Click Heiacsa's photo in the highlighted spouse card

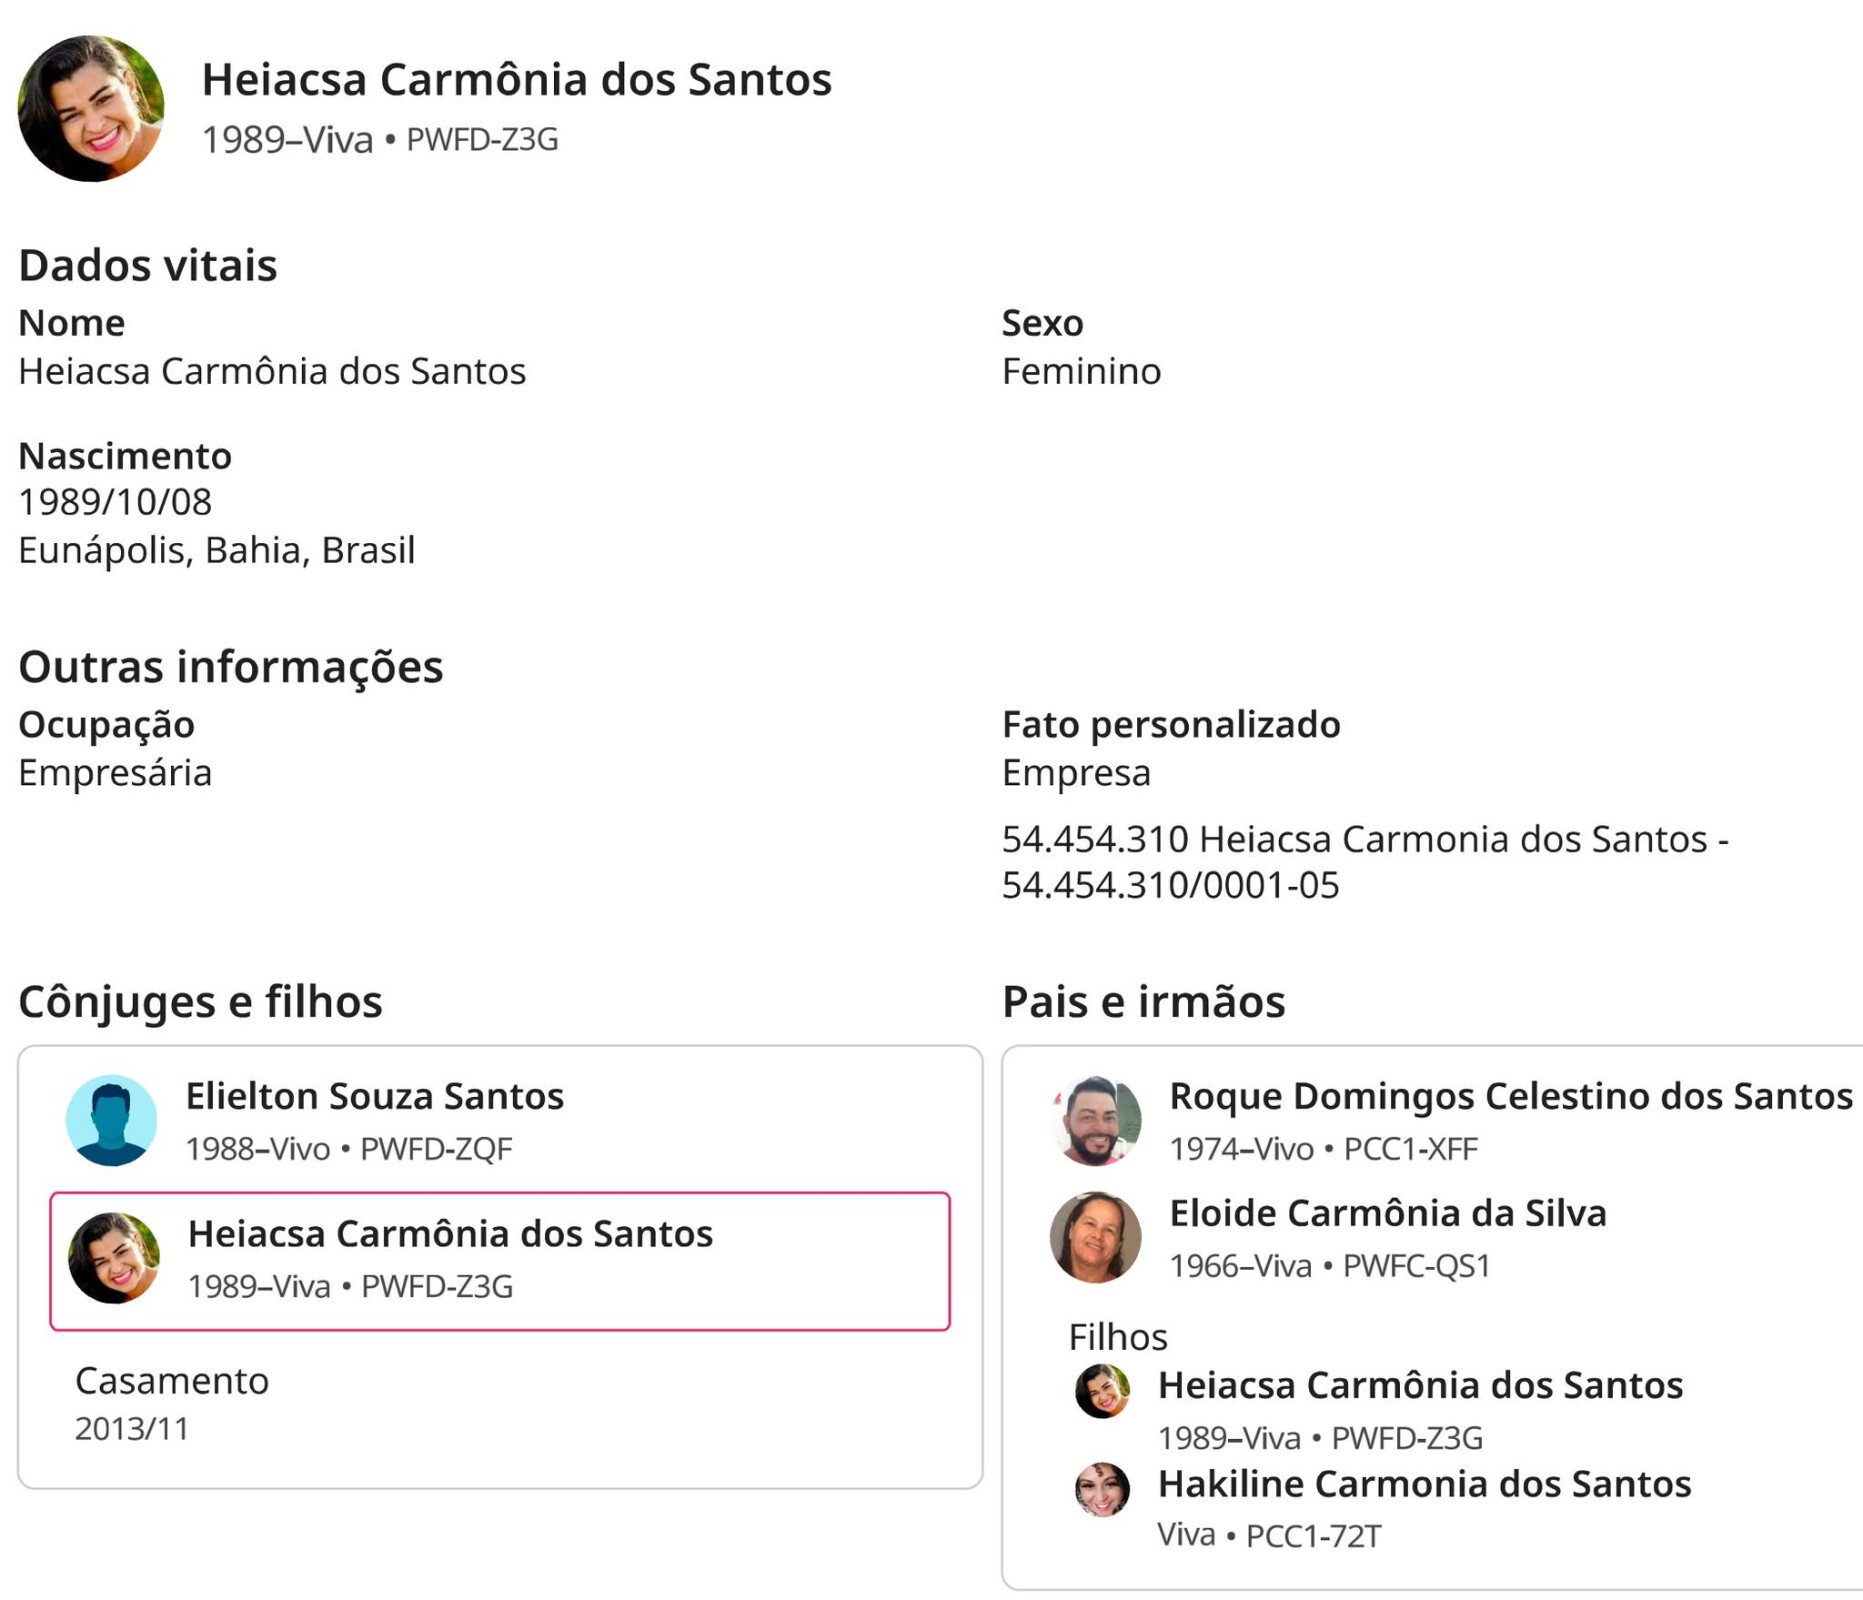coord(114,1258)
